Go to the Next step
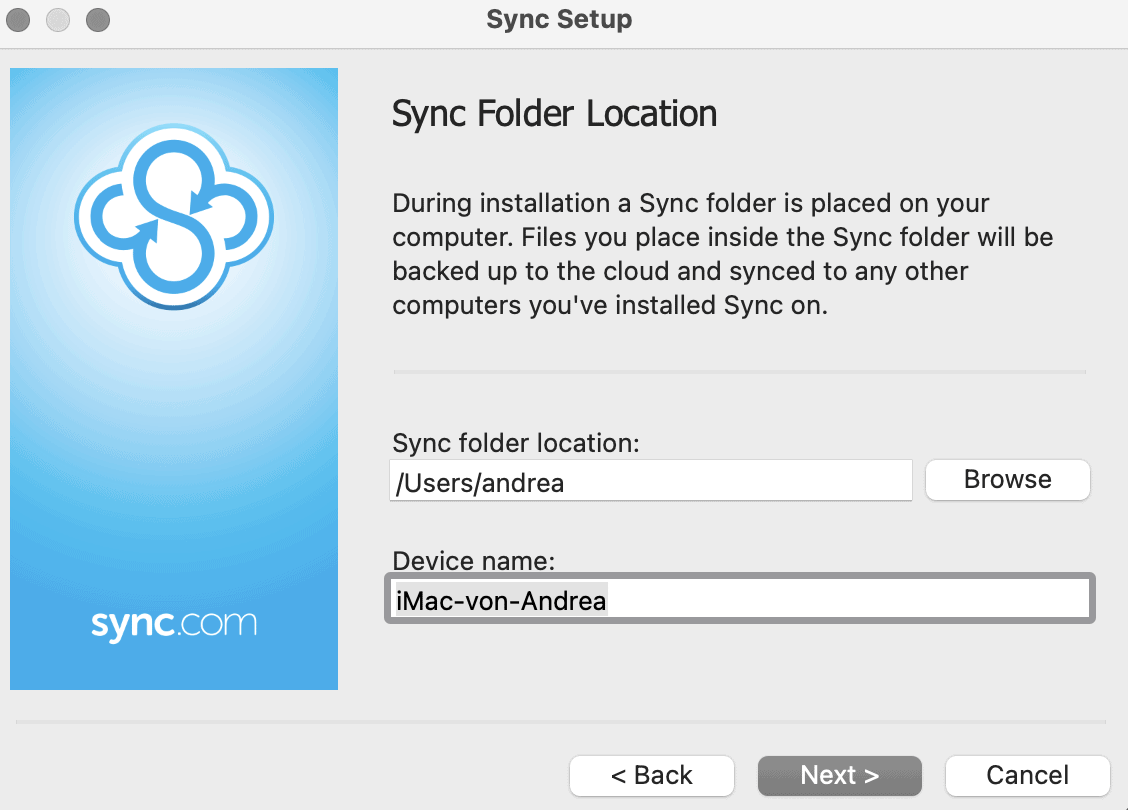The image size is (1128, 810). [x=840, y=775]
